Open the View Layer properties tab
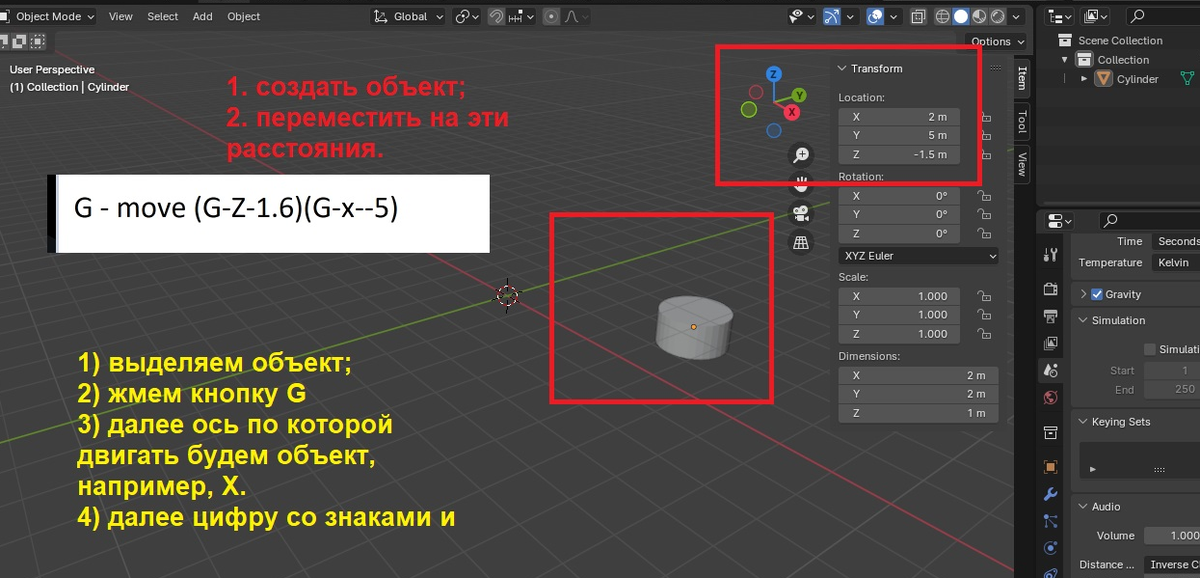1200x578 pixels. (x=1050, y=343)
